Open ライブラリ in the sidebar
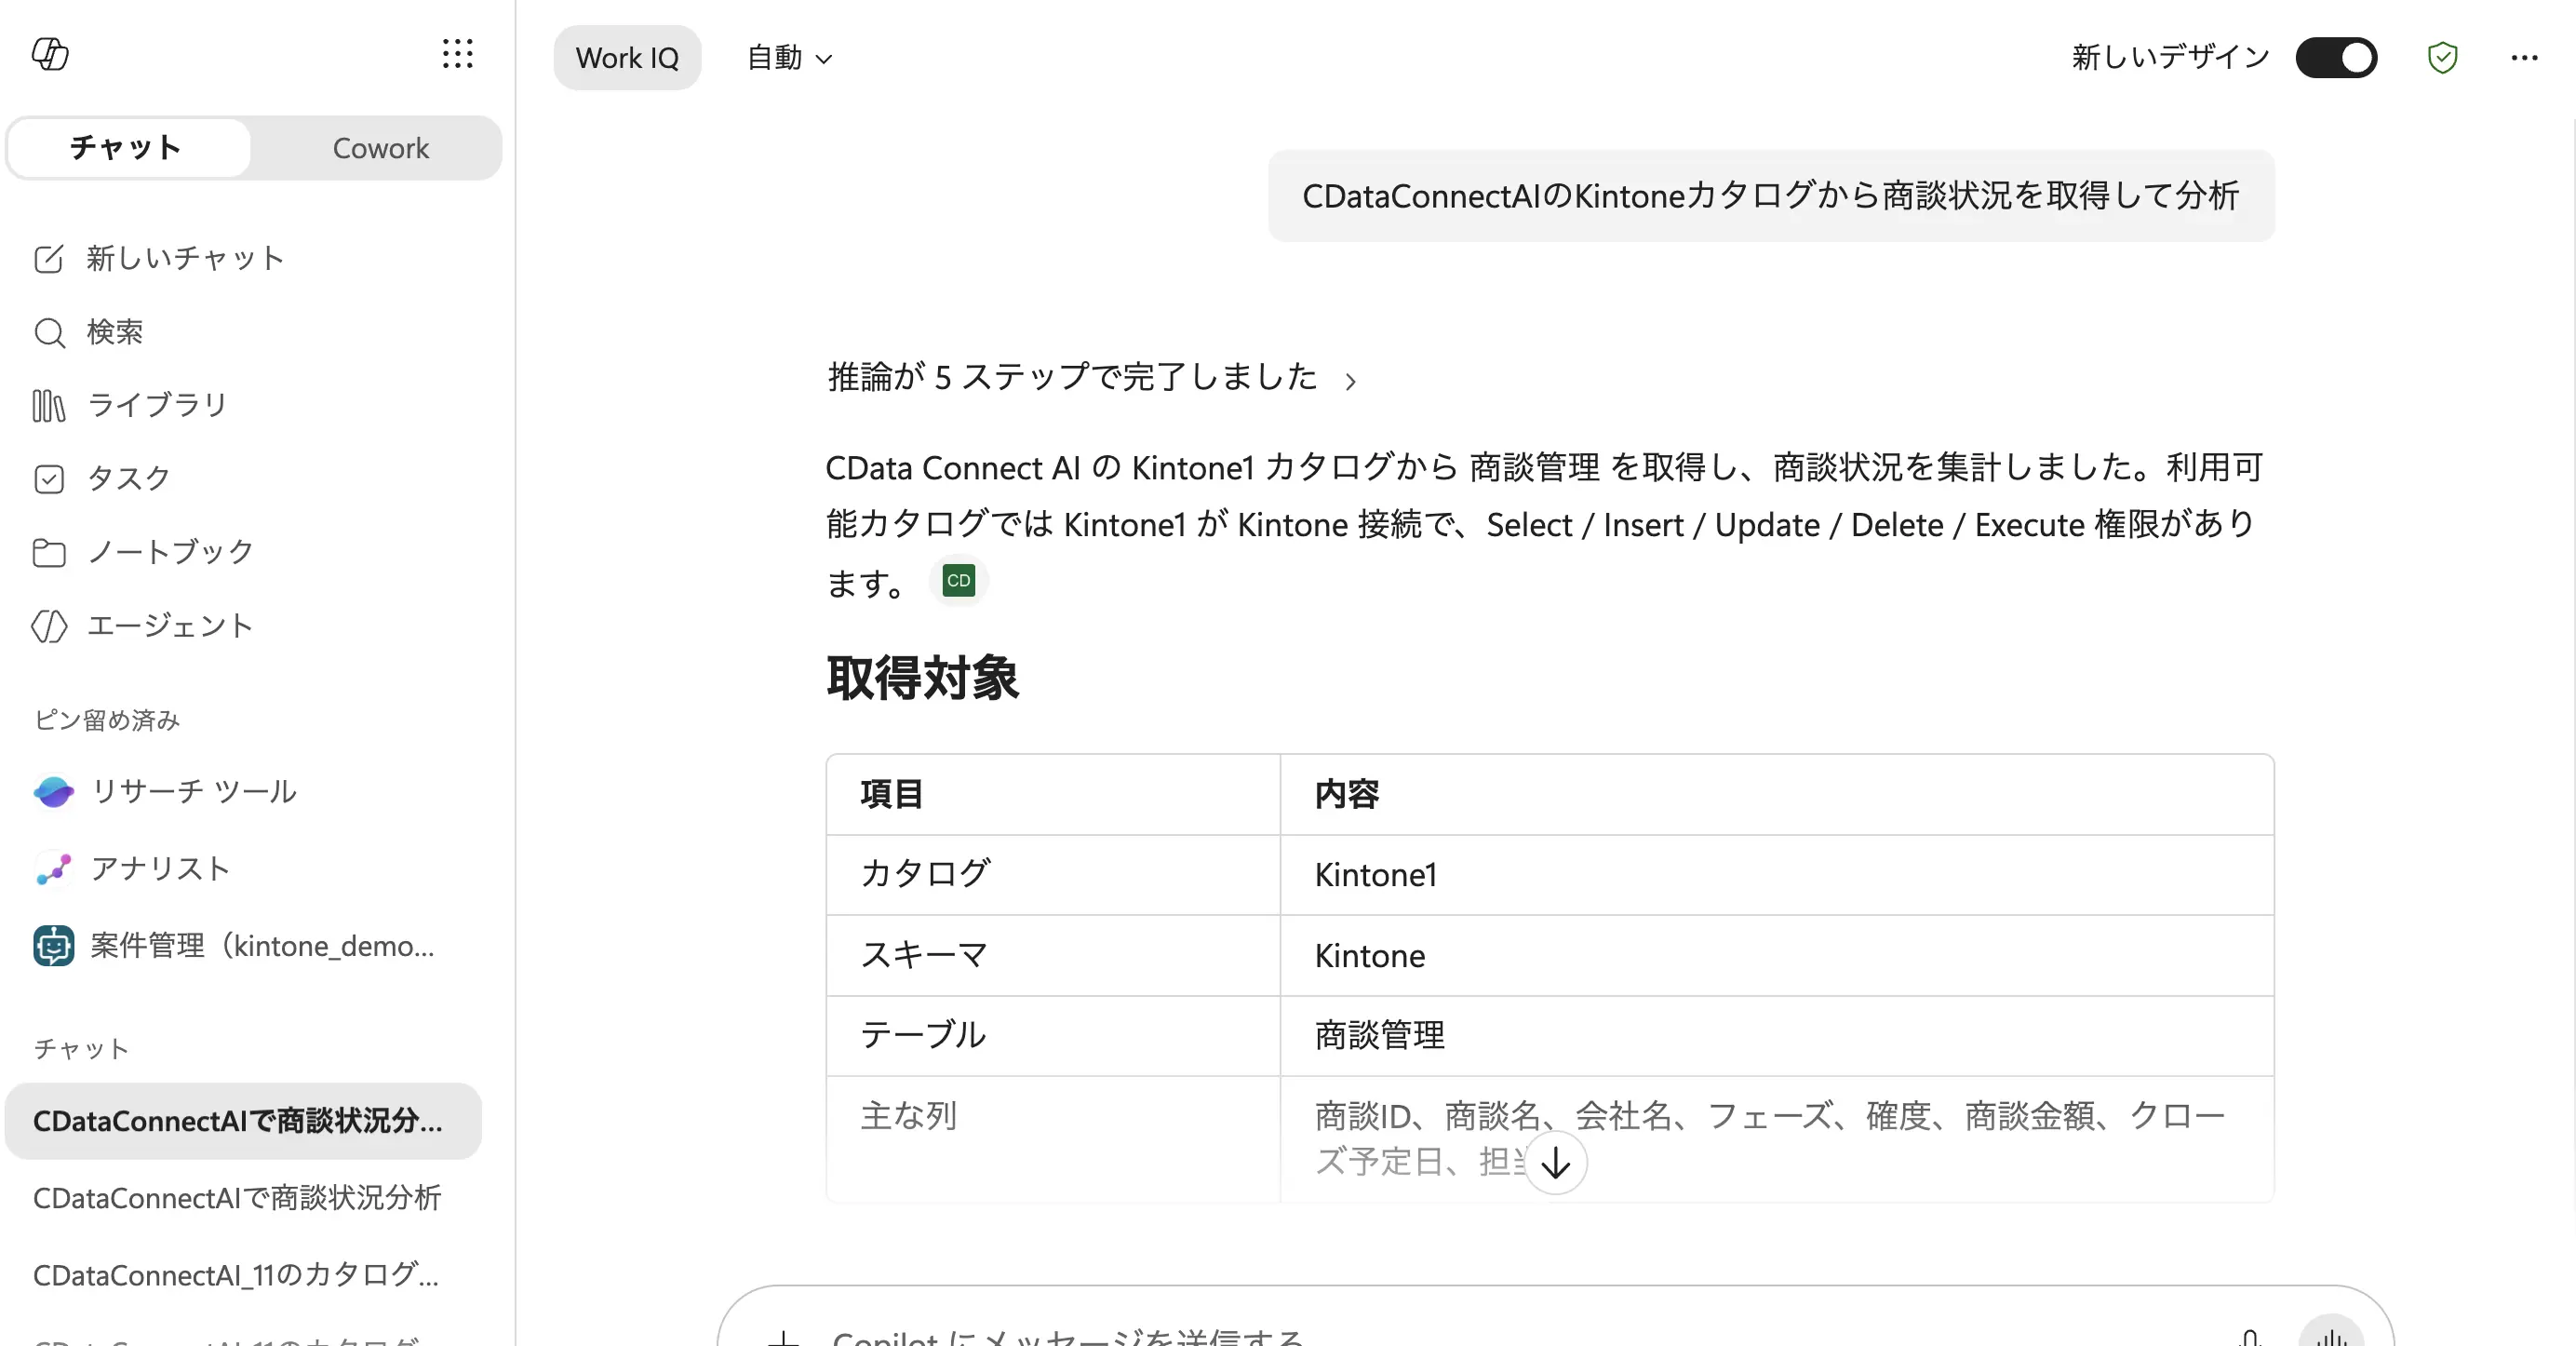 point(158,405)
